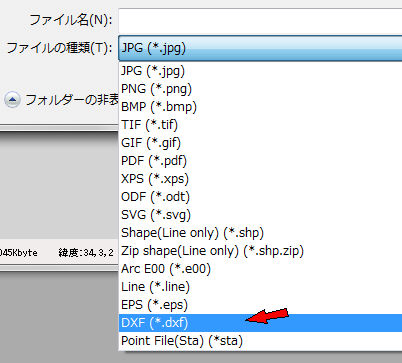Select EPS (*.eps) from the dropdown
This screenshot has width=402, height=363.
260,305
